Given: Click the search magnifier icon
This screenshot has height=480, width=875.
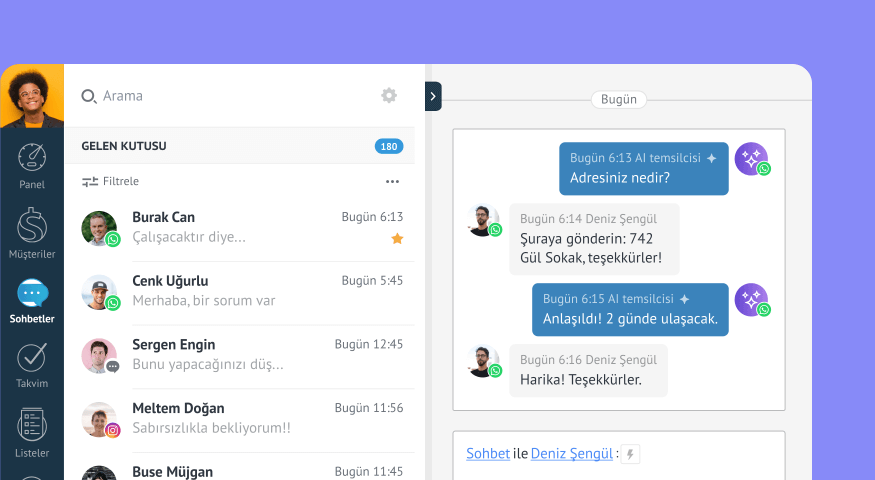Looking at the screenshot, I should (x=88, y=97).
